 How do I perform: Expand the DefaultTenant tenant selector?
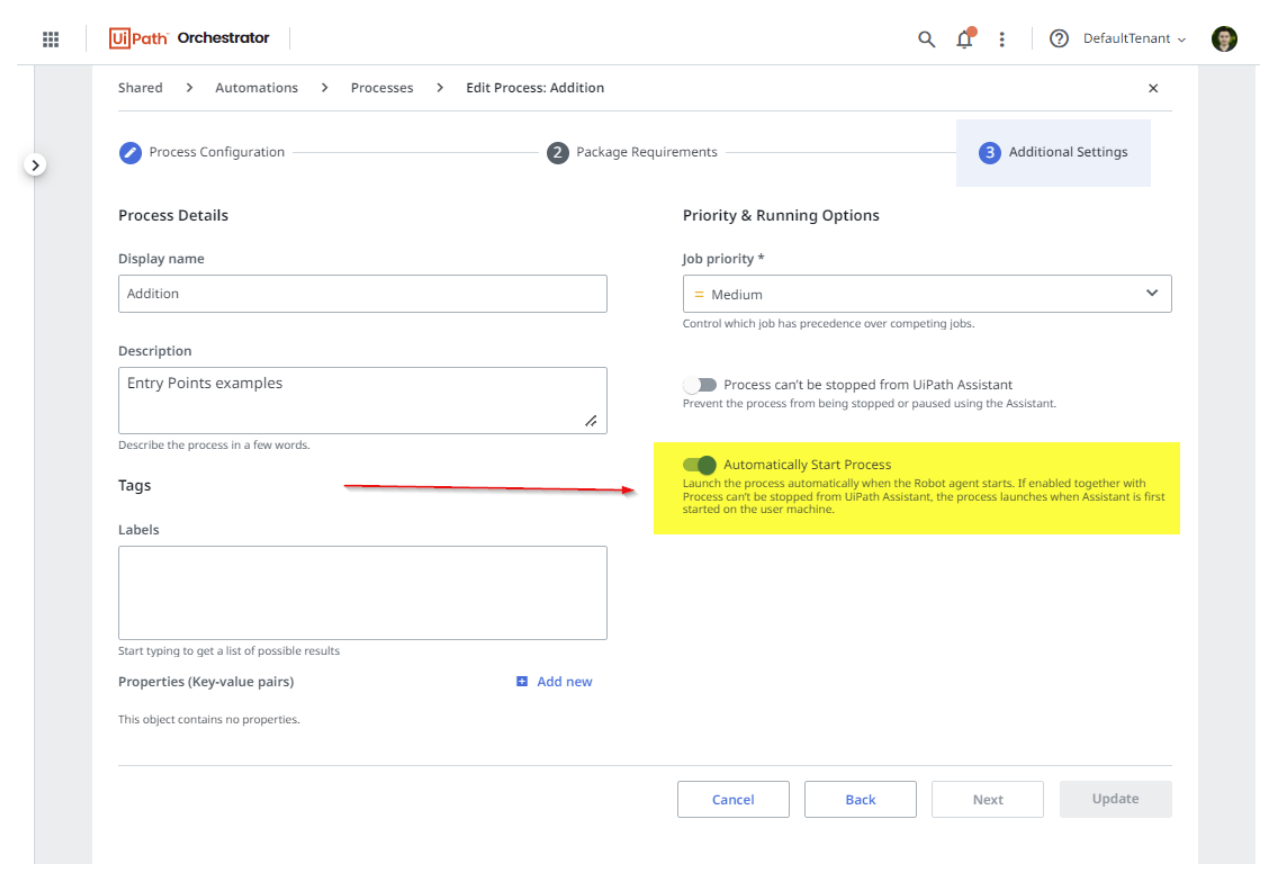click(x=1134, y=39)
